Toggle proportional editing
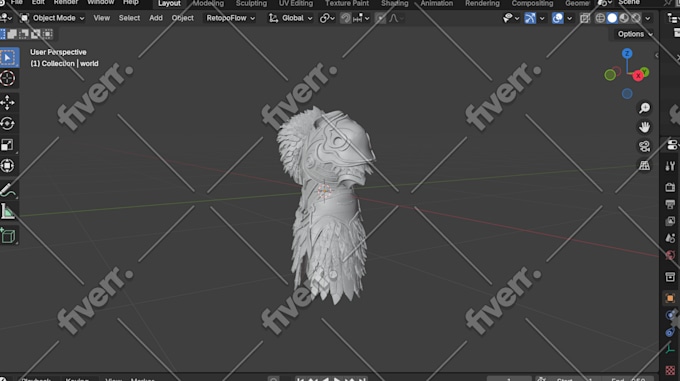680x381 pixels. click(380, 18)
